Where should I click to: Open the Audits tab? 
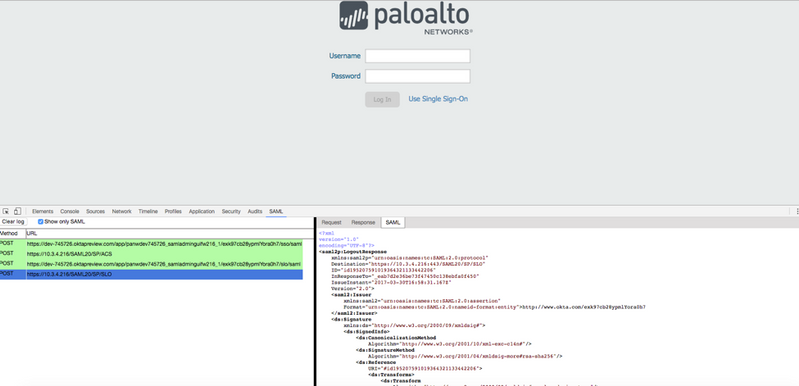click(x=255, y=211)
